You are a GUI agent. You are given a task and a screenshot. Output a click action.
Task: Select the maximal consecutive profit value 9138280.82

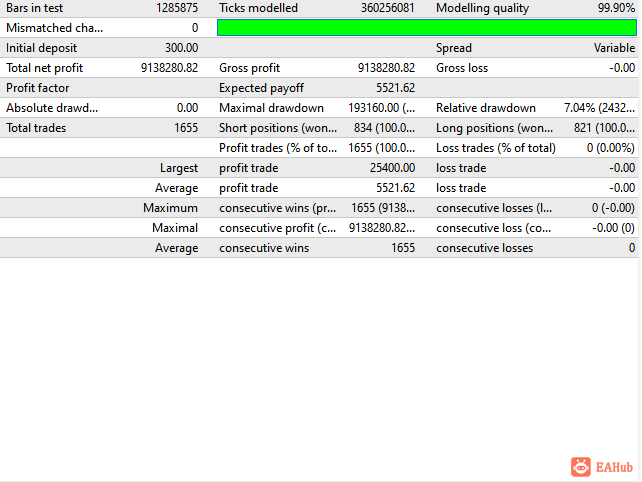pos(382,229)
